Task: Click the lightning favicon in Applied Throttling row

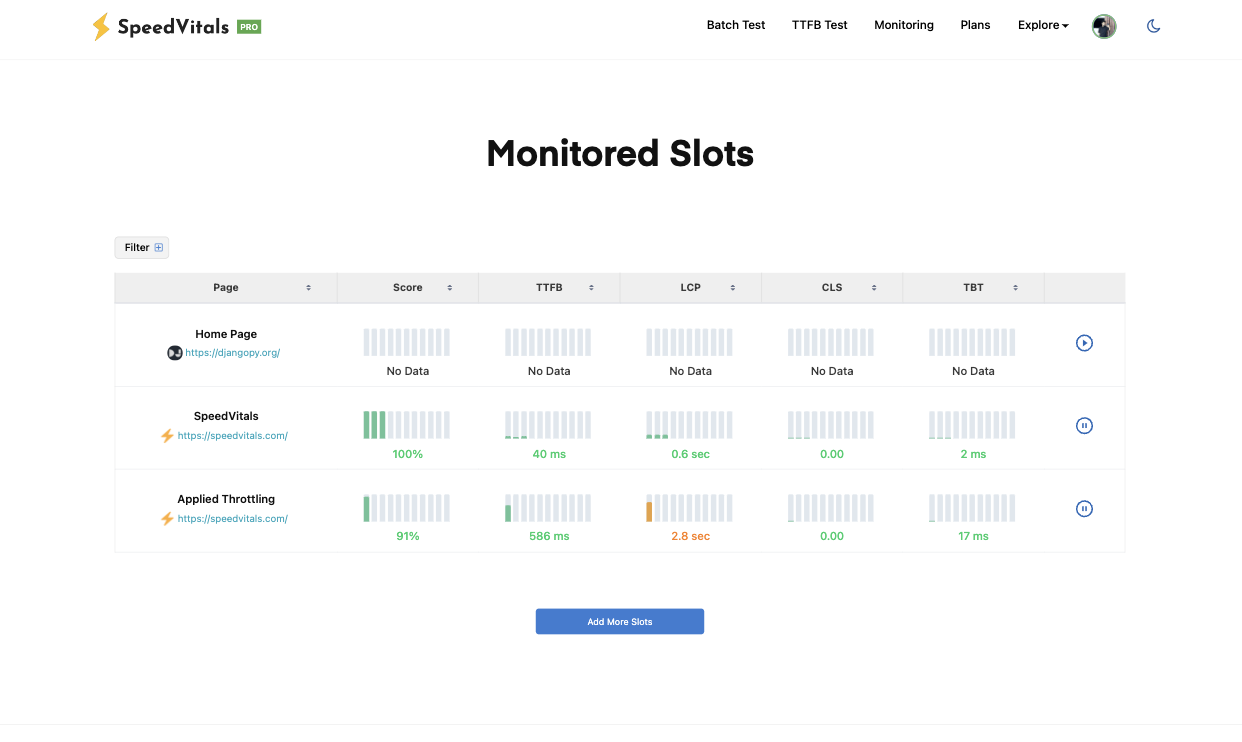Action: (x=167, y=519)
